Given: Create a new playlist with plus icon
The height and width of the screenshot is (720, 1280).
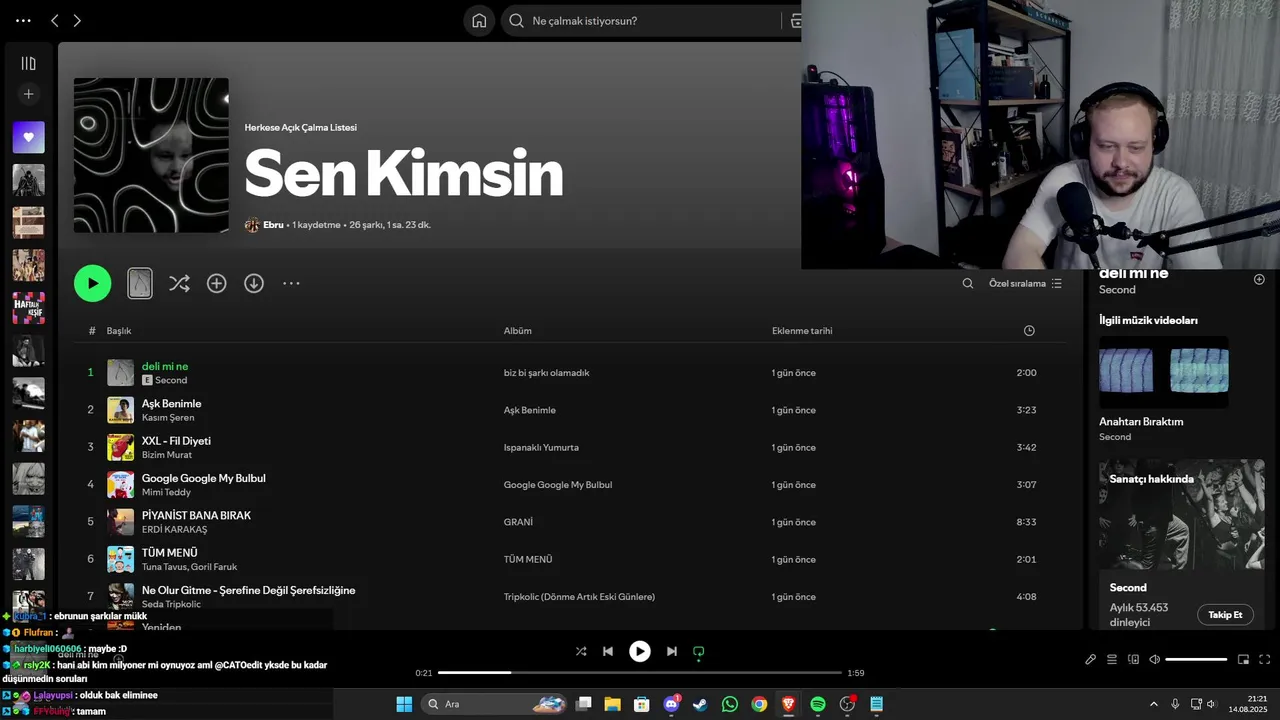Looking at the screenshot, I should pos(28,94).
